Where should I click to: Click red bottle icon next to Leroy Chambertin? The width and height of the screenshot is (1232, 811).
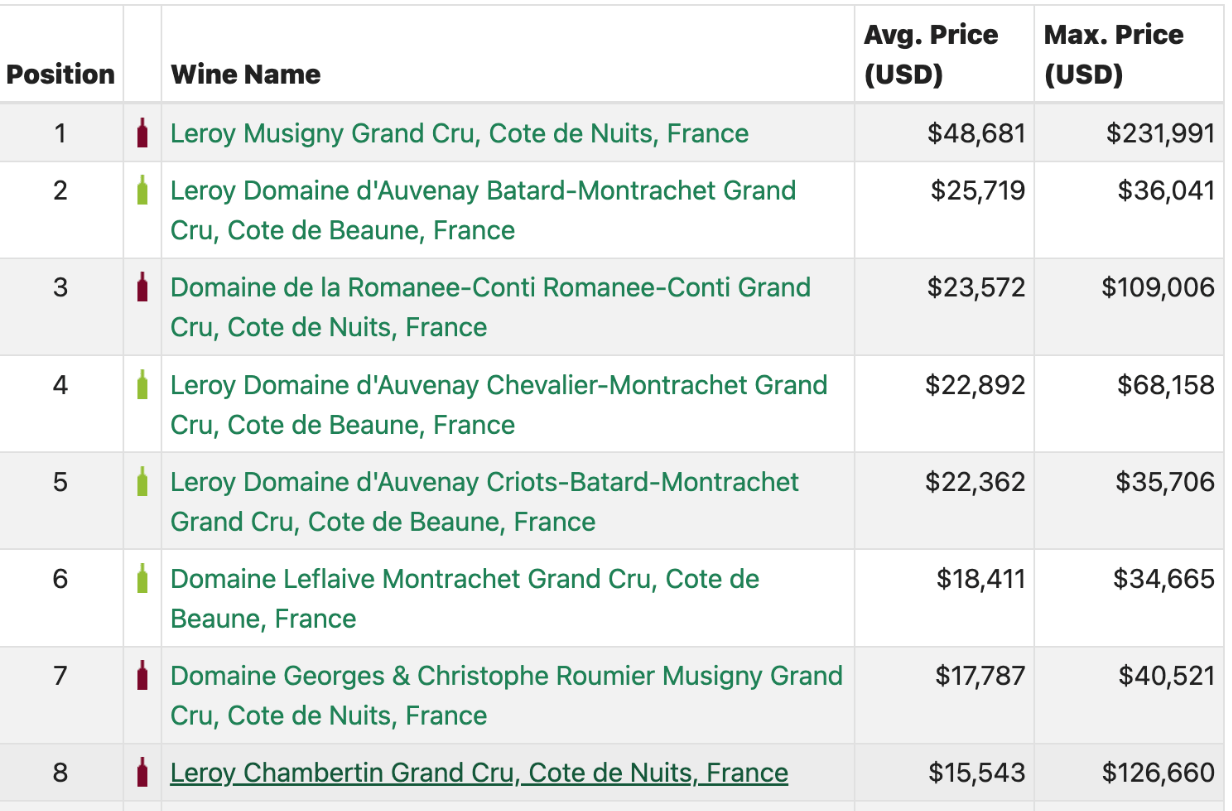[142, 773]
